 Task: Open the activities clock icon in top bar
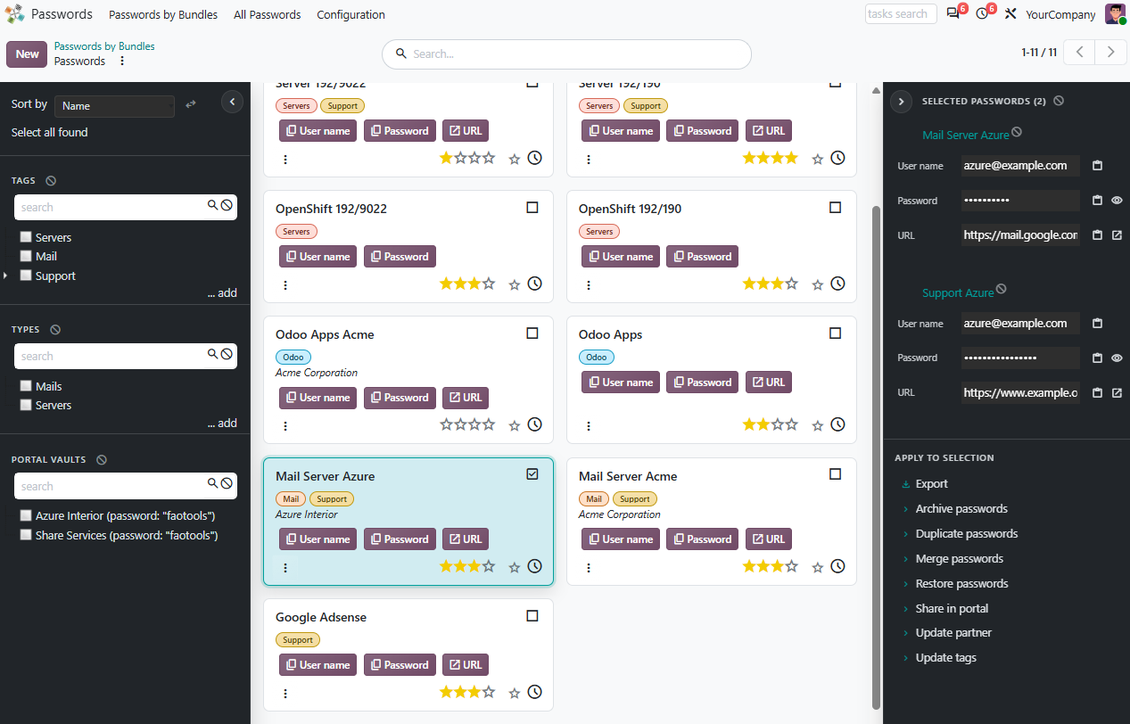click(x=982, y=14)
